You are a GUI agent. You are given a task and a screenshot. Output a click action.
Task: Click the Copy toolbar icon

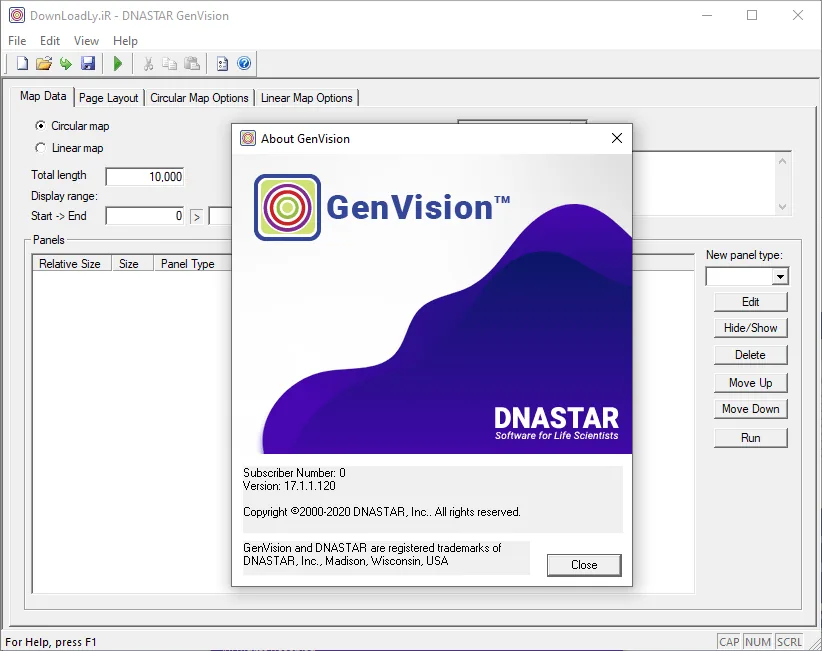tap(169, 63)
